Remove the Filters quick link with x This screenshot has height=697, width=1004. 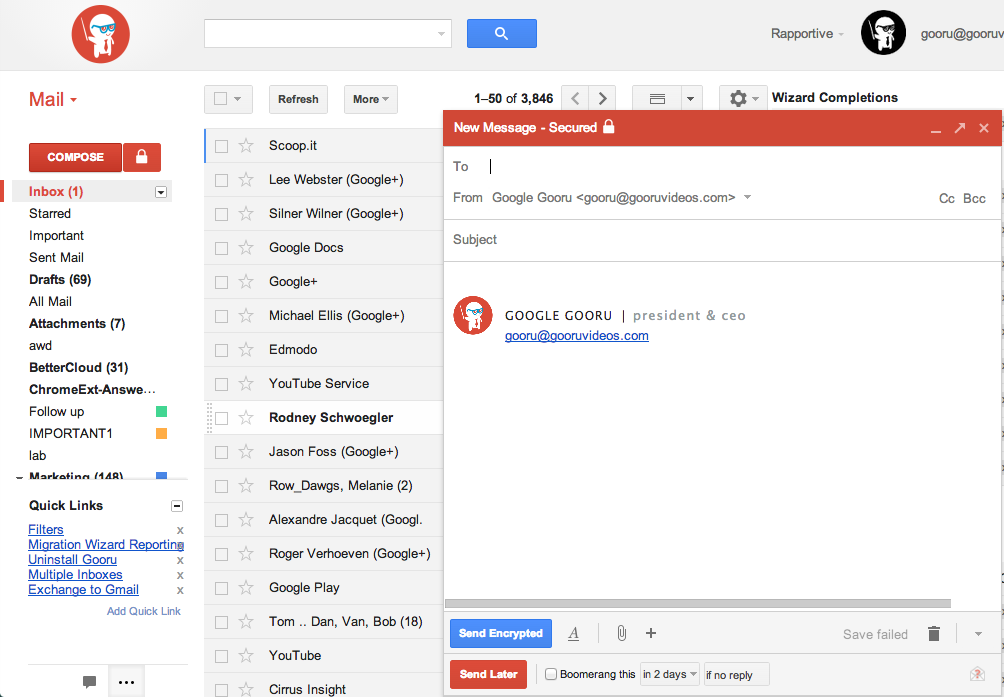click(x=180, y=530)
